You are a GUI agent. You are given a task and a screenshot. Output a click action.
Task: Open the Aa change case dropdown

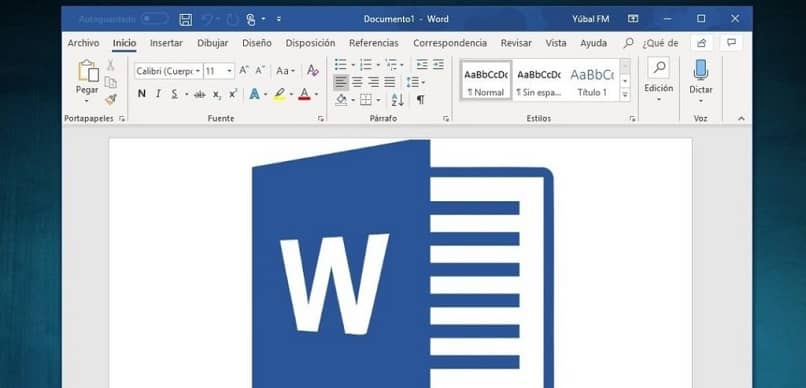[x=285, y=71]
